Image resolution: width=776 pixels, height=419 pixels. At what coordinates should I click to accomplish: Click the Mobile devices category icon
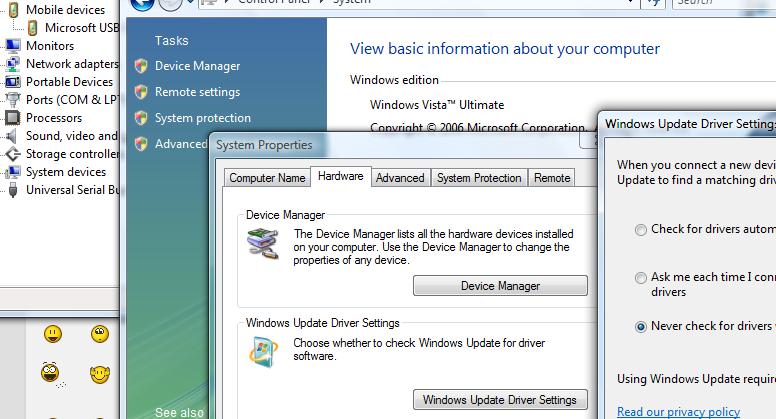pyautogui.click(x=13, y=10)
